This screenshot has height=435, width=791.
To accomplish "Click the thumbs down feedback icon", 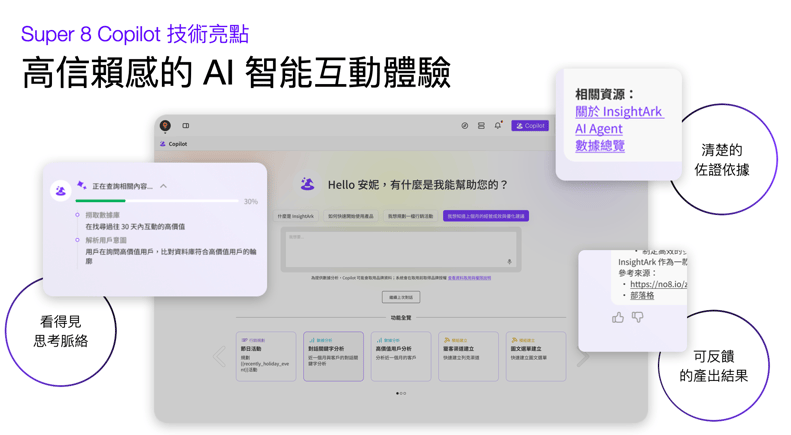I will [x=638, y=317].
